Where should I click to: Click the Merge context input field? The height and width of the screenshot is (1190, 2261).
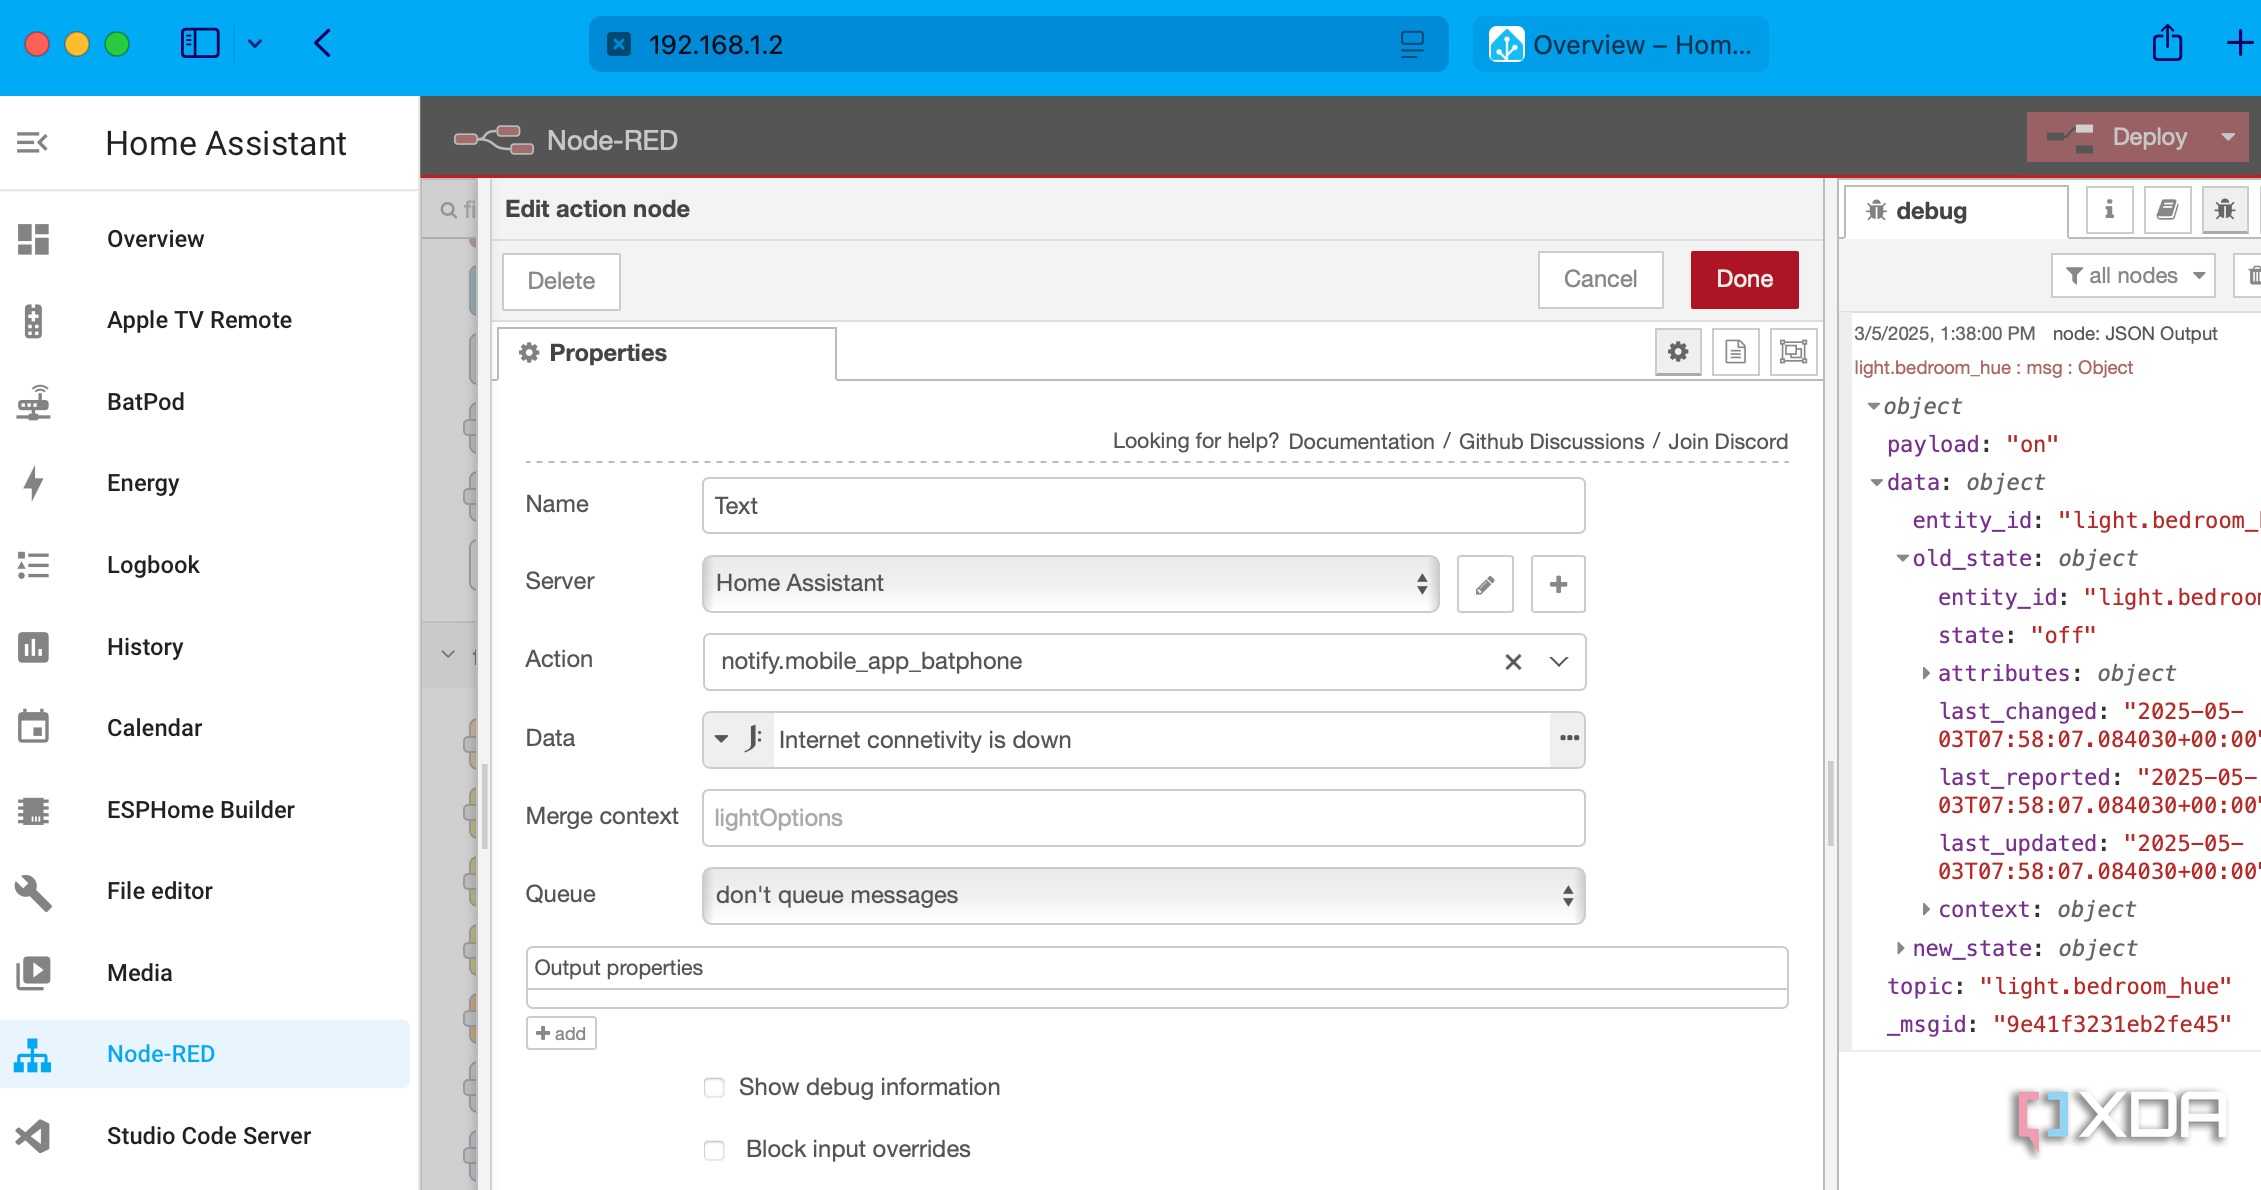1143,818
